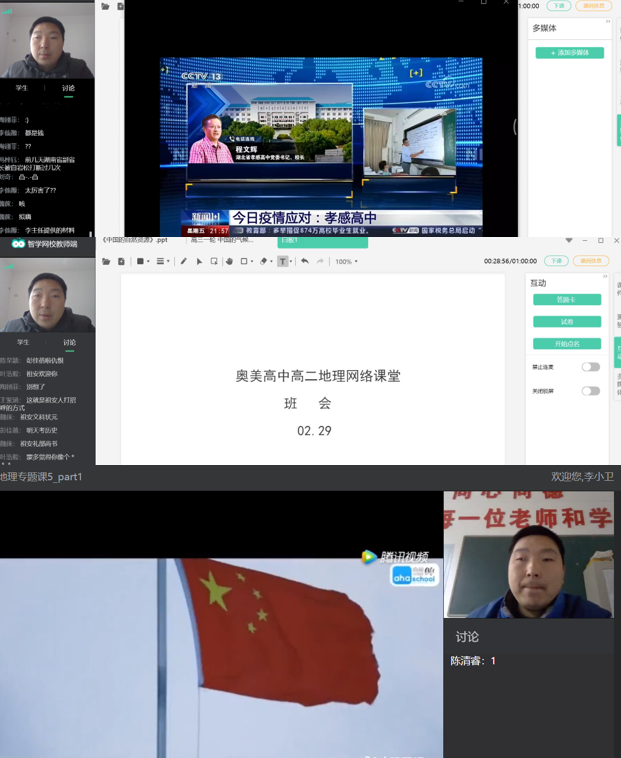Click teacher webcam thumbnail in middle window

(x=47, y=295)
